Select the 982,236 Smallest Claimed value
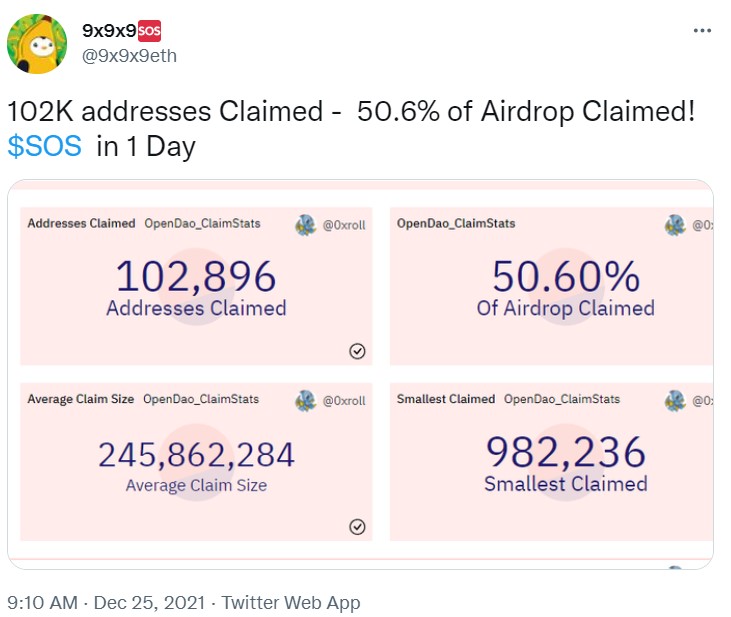 [x=565, y=454]
